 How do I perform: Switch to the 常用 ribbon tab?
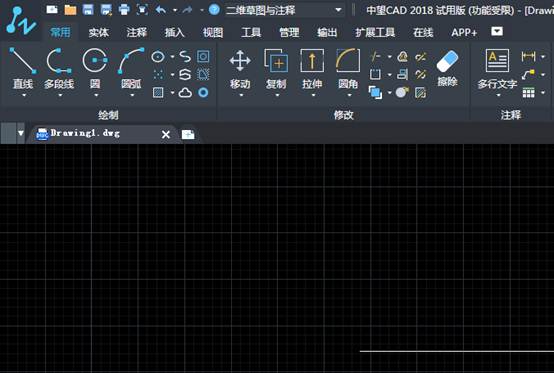tap(60, 32)
